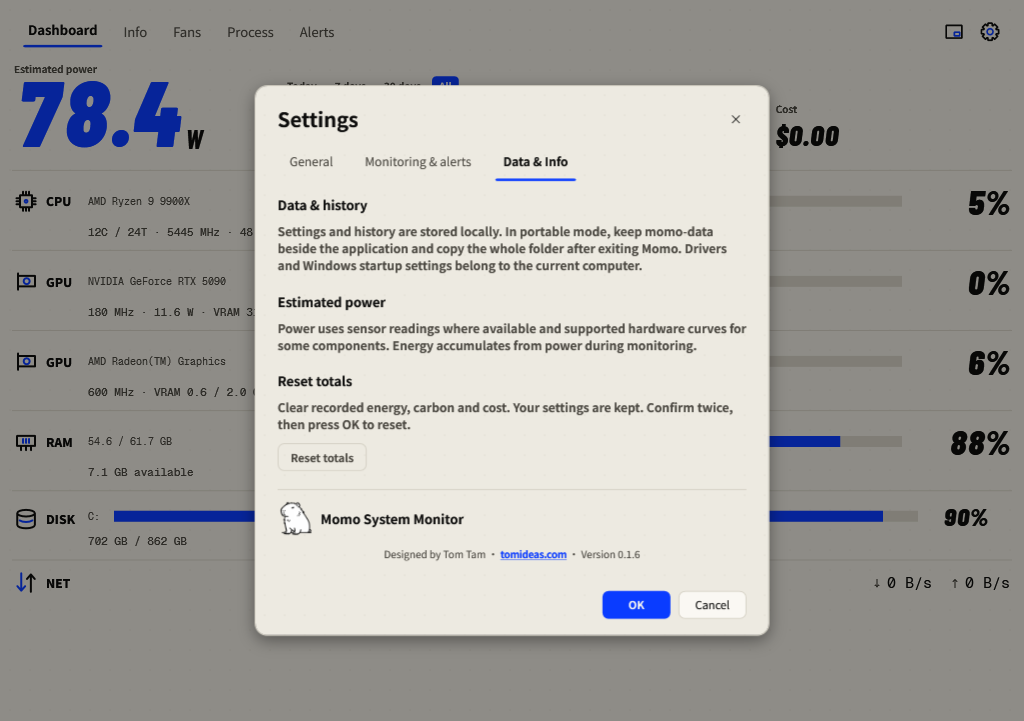The height and width of the screenshot is (721, 1024).
Task: Open the Alerts tab
Action: [317, 32]
